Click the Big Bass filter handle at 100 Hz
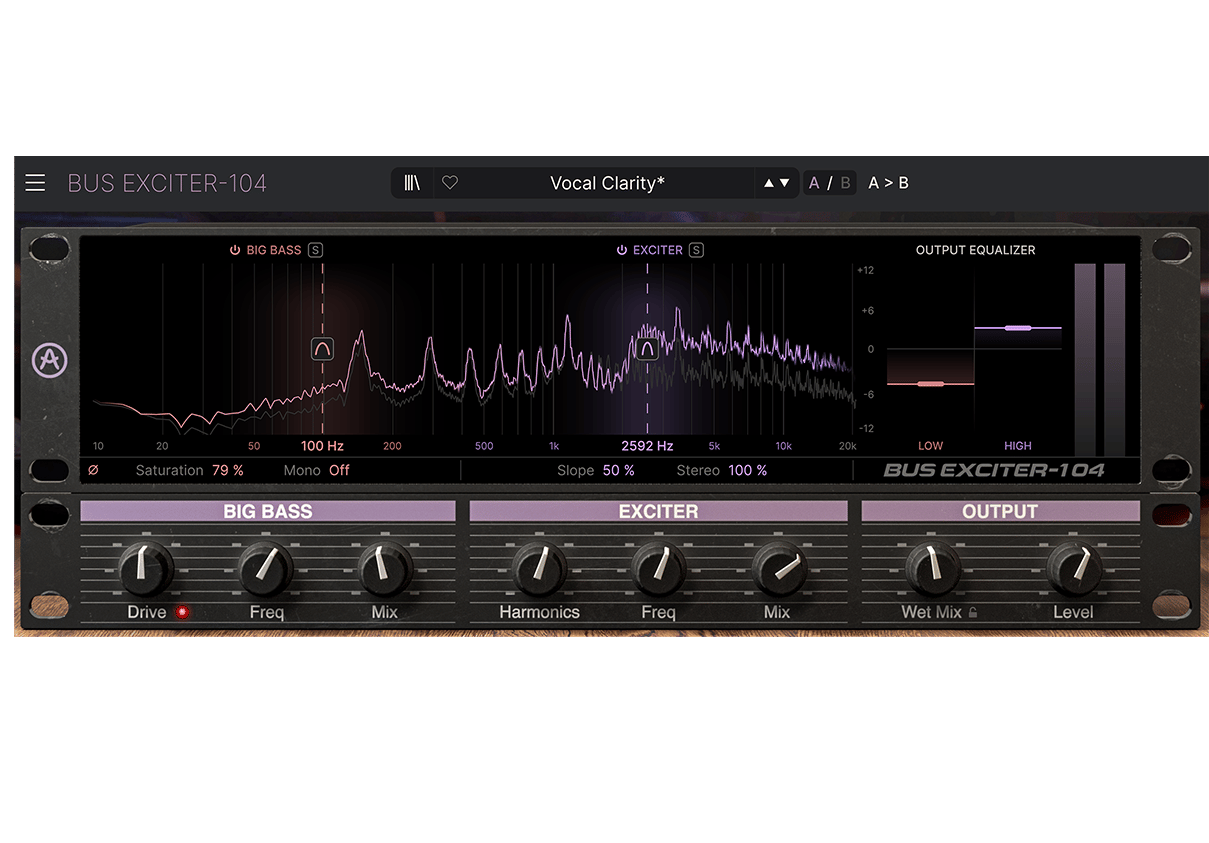Image resolution: width=1209 pixels, height=843 pixels. coord(322,349)
